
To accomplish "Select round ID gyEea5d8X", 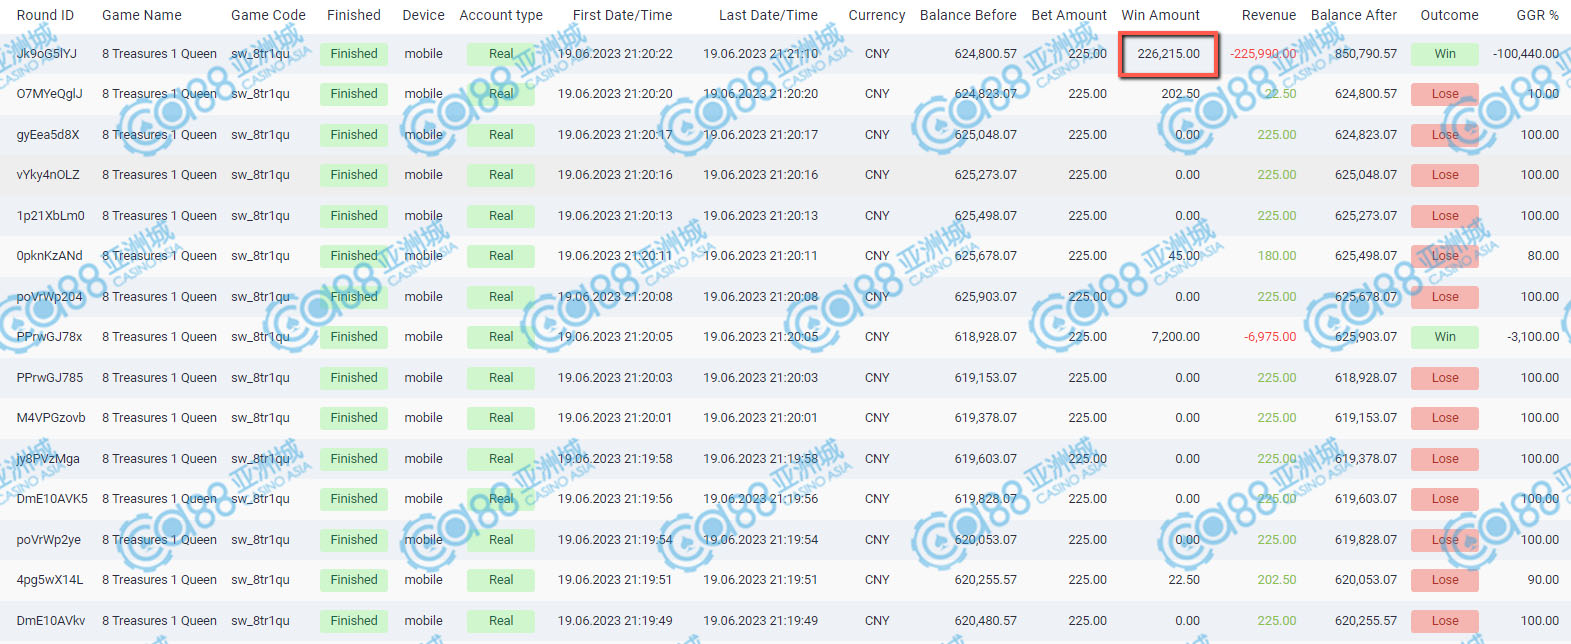I will pyautogui.click(x=47, y=135).
